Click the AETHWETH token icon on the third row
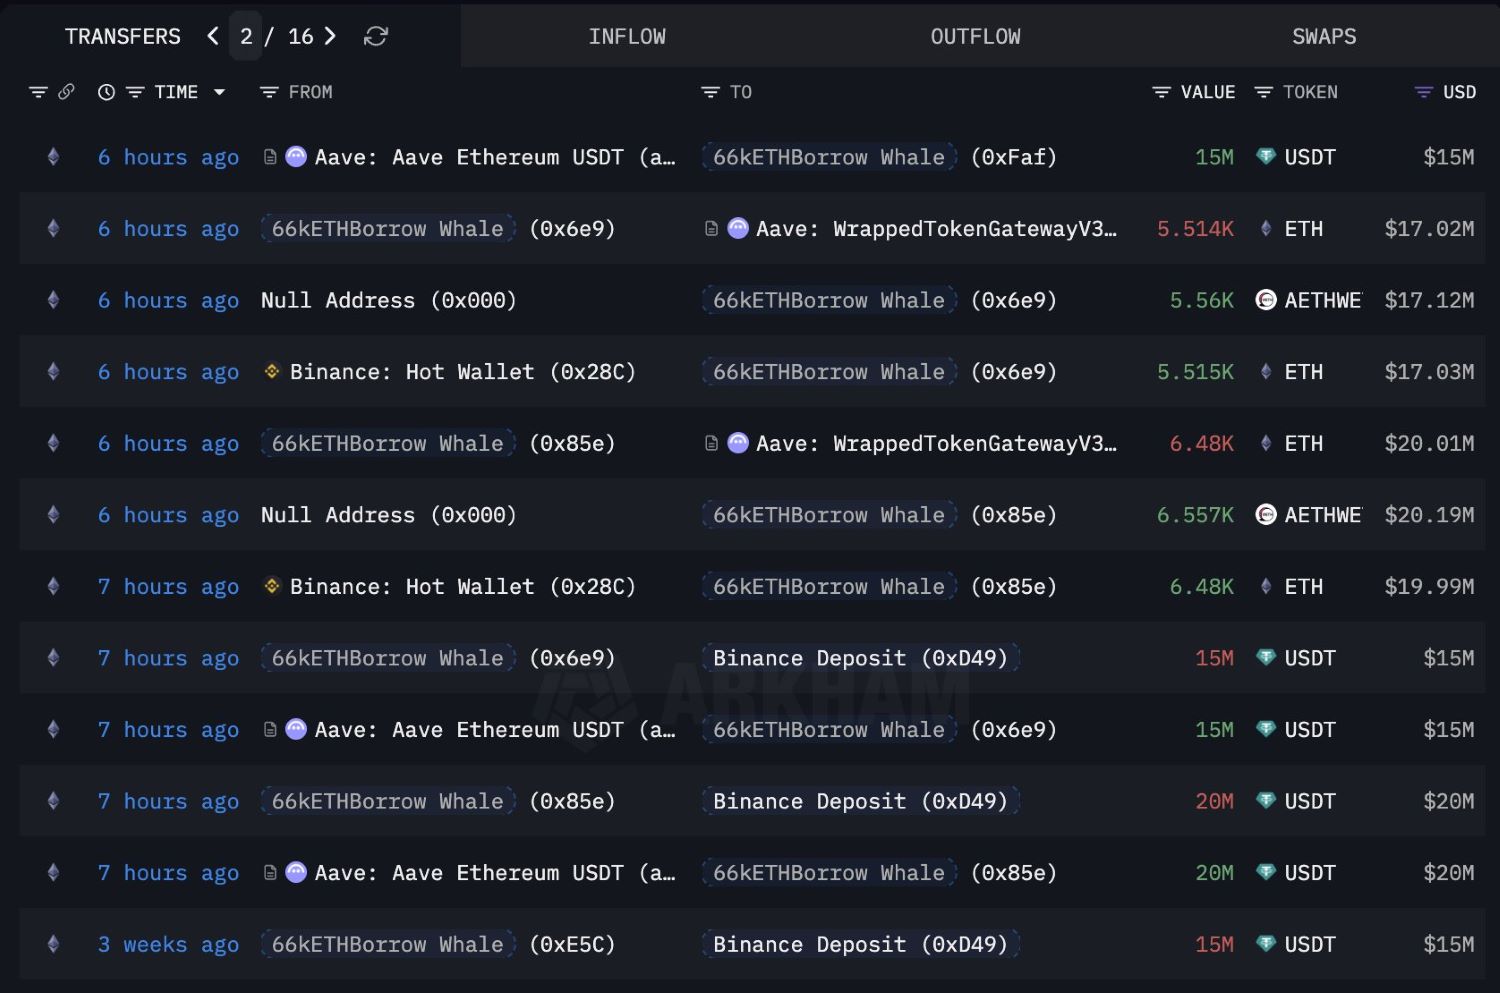The image size is (1500, 993). click(x=1266, y=300)
